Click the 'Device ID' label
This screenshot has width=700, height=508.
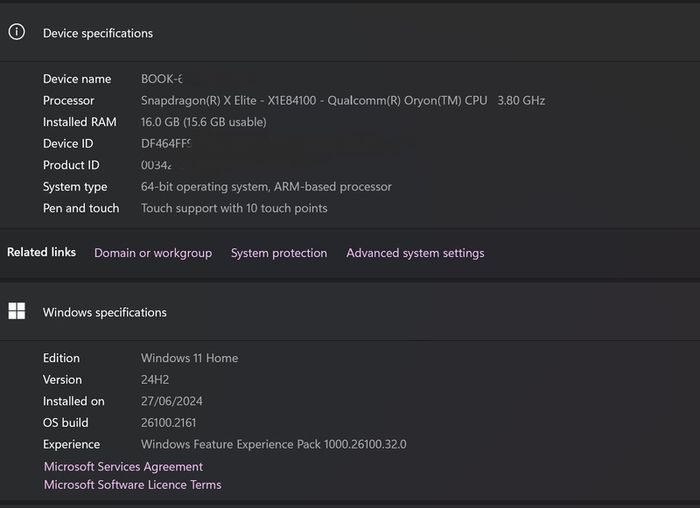click(68, 144)
